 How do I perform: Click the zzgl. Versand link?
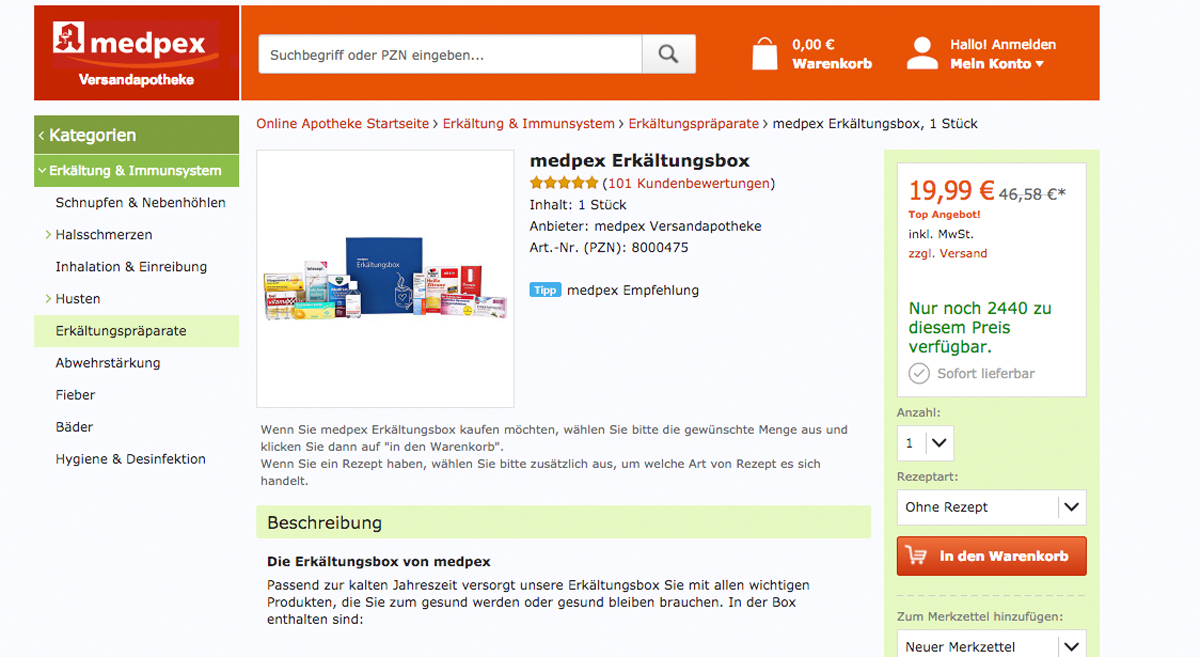click(948, 253)
